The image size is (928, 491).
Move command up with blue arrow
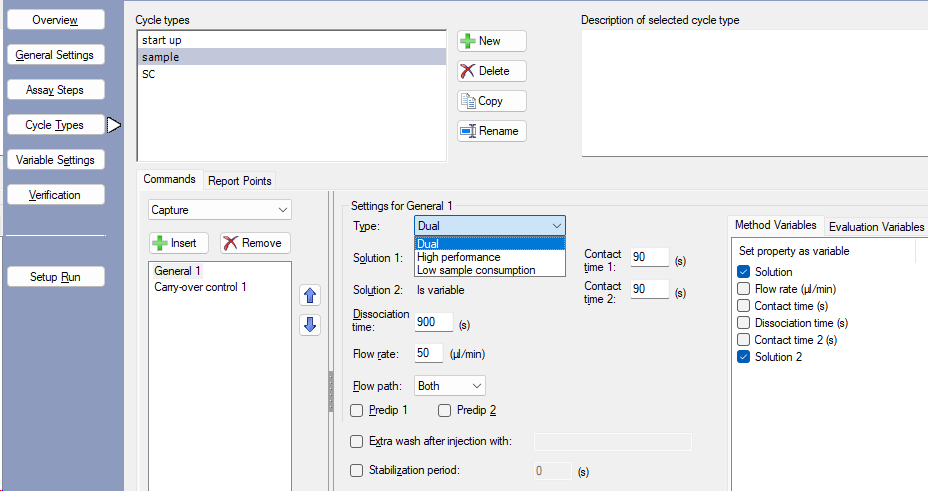(x=310, y=295)
